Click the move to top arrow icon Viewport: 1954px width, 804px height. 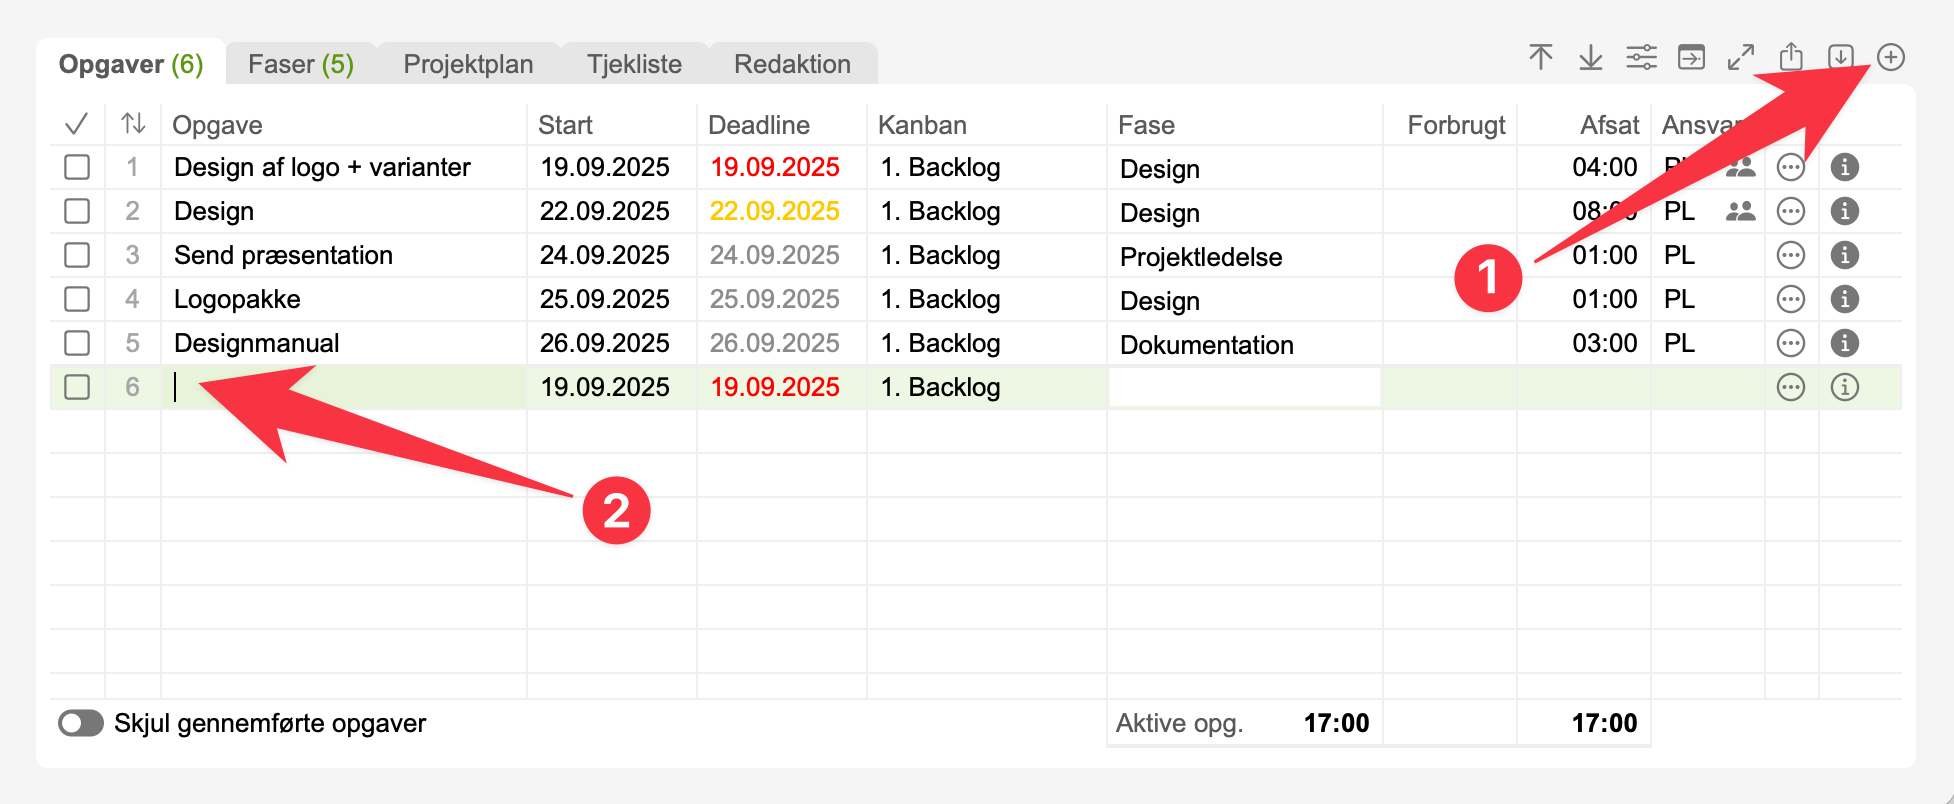coord(1541,58)
